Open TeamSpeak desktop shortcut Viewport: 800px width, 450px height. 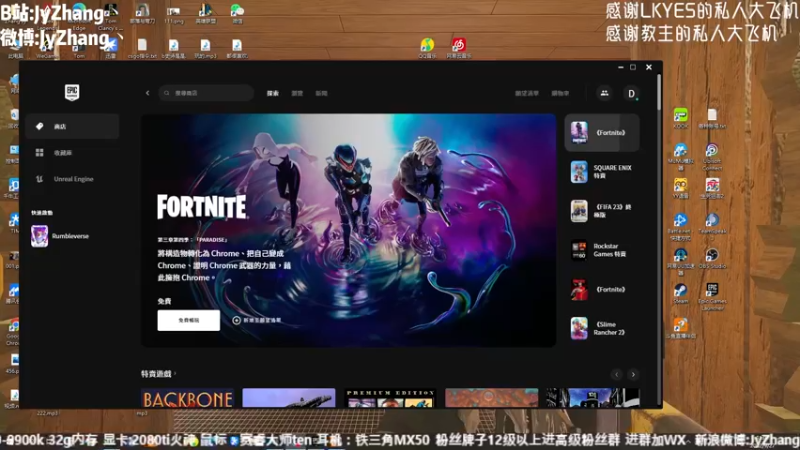coord(712,226)
